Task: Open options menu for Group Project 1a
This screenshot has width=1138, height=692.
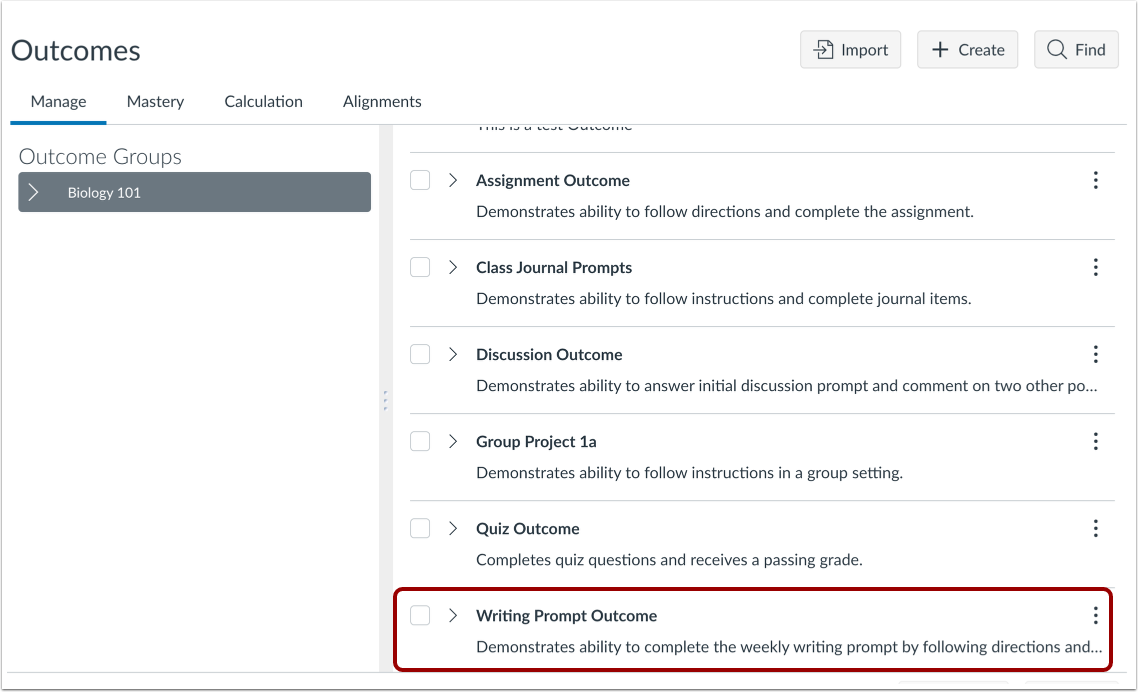Action: [1095, 441]
